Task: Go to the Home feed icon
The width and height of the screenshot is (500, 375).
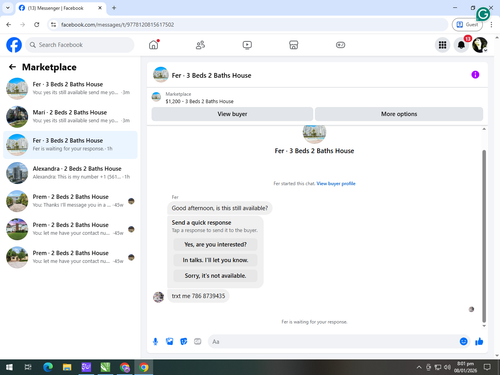Action: [x=154, y=45]
